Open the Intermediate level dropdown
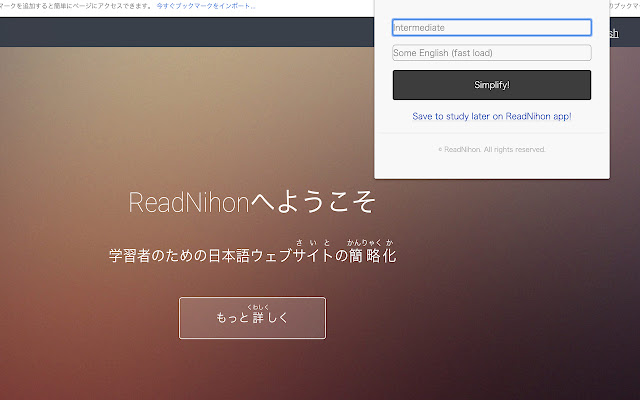Image resolution: width=640 pixels, height=400 pixels. click(x=491, y=27)
